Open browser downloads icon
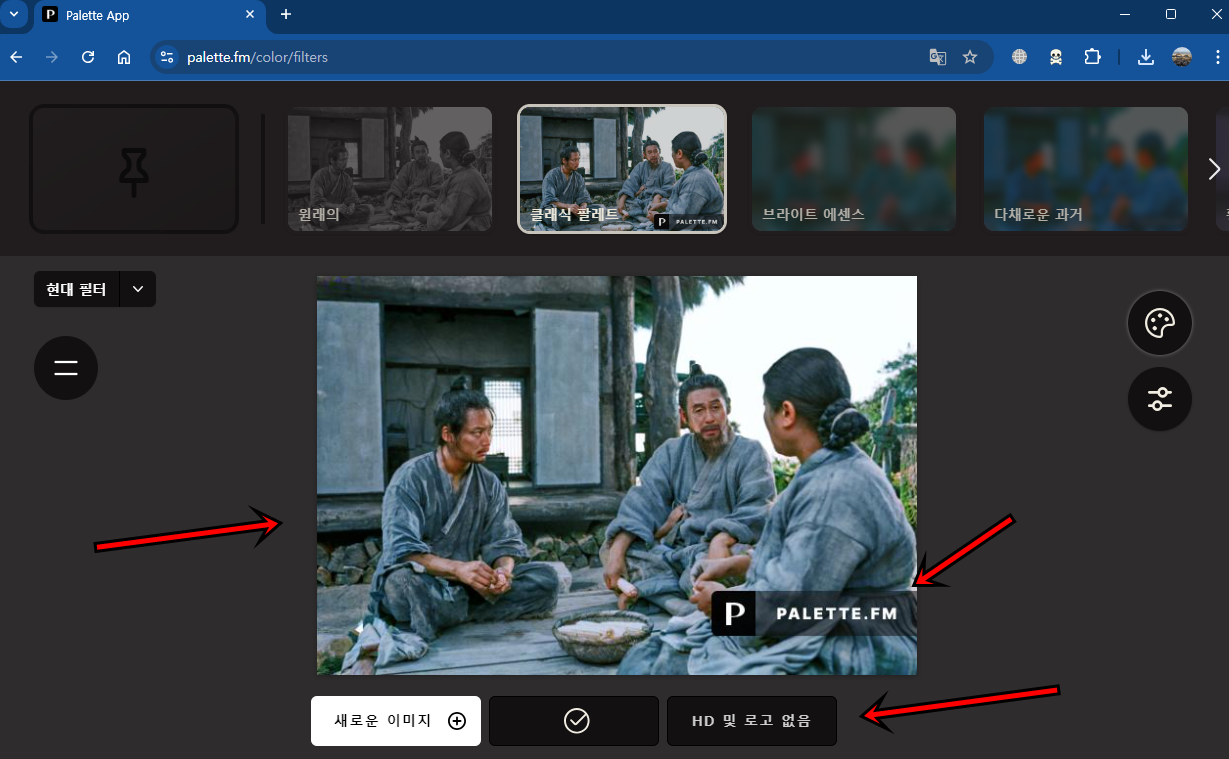 tap(1146, 57)
